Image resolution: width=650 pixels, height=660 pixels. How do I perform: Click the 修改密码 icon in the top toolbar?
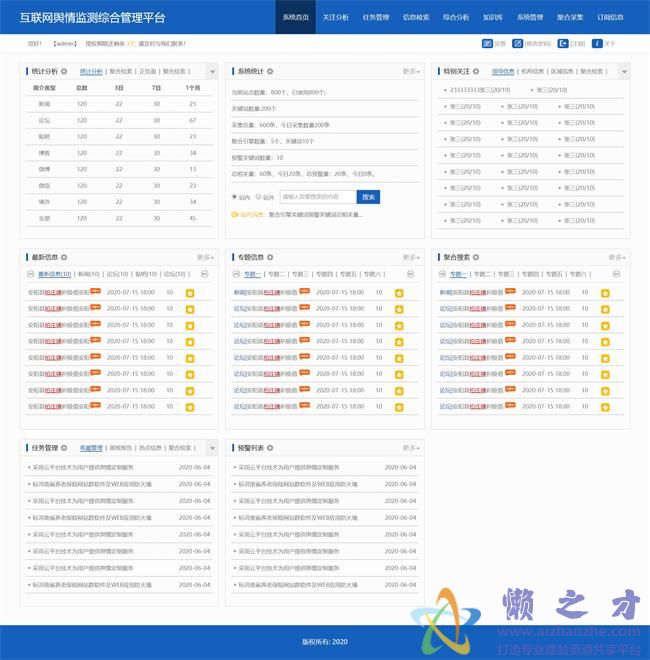point(517,44)
